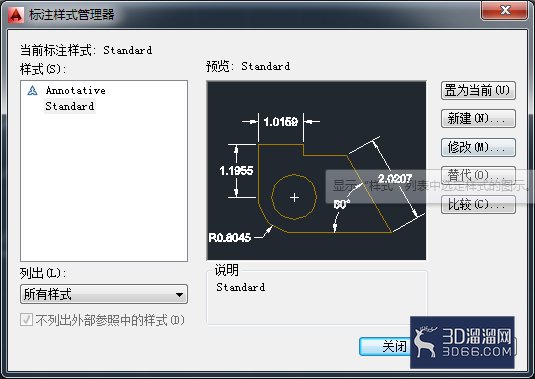This screenshot has width=535, height=379.
Task: Click 新建(N)... to create a style
Action: [478, 118]
